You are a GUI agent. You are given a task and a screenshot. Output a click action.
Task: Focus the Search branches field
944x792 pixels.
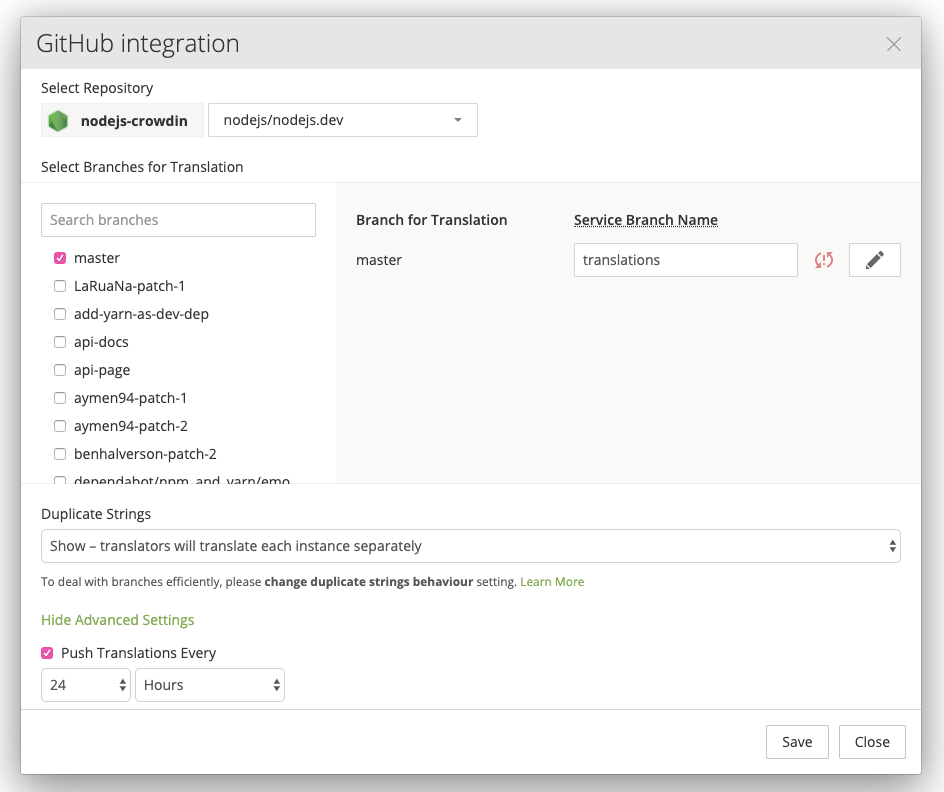tap(178, 220)
